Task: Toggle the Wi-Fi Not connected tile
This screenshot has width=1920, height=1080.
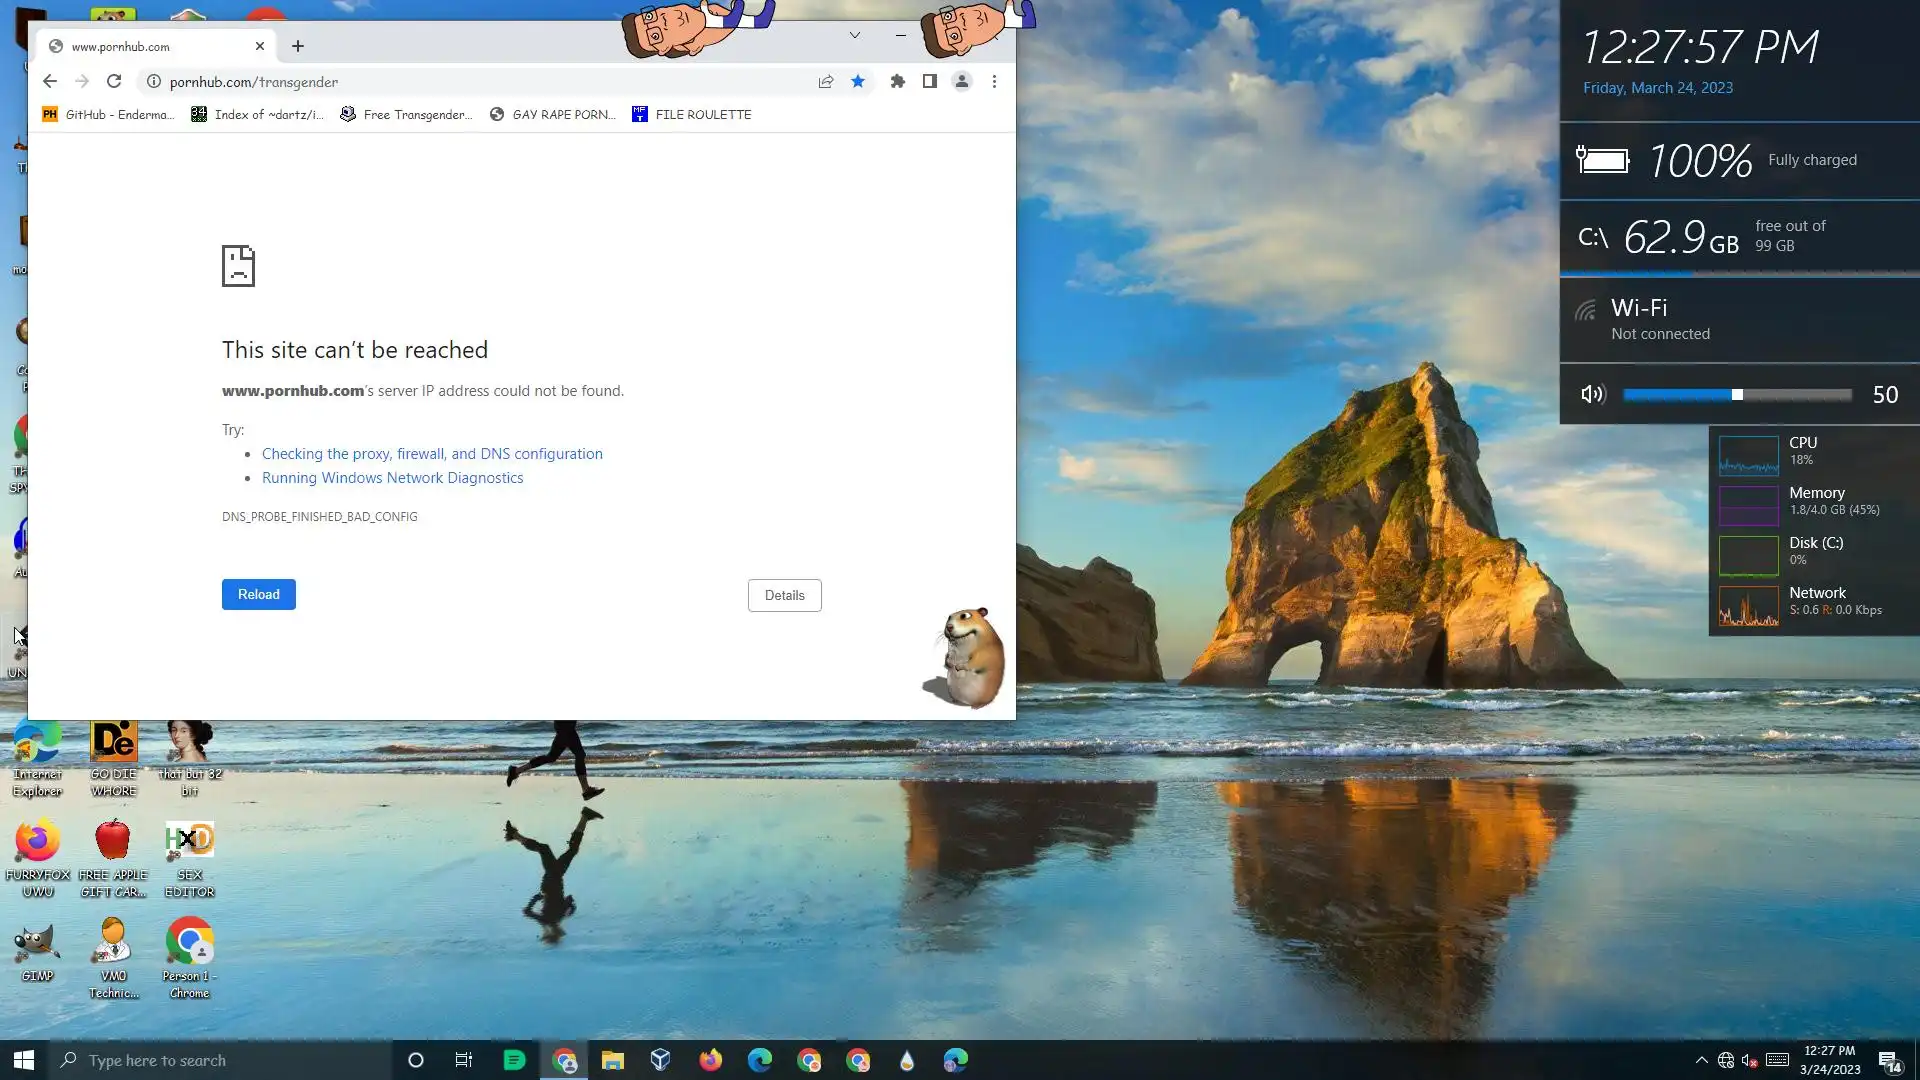Action: pyautogui.click(x=1739, y=319)
